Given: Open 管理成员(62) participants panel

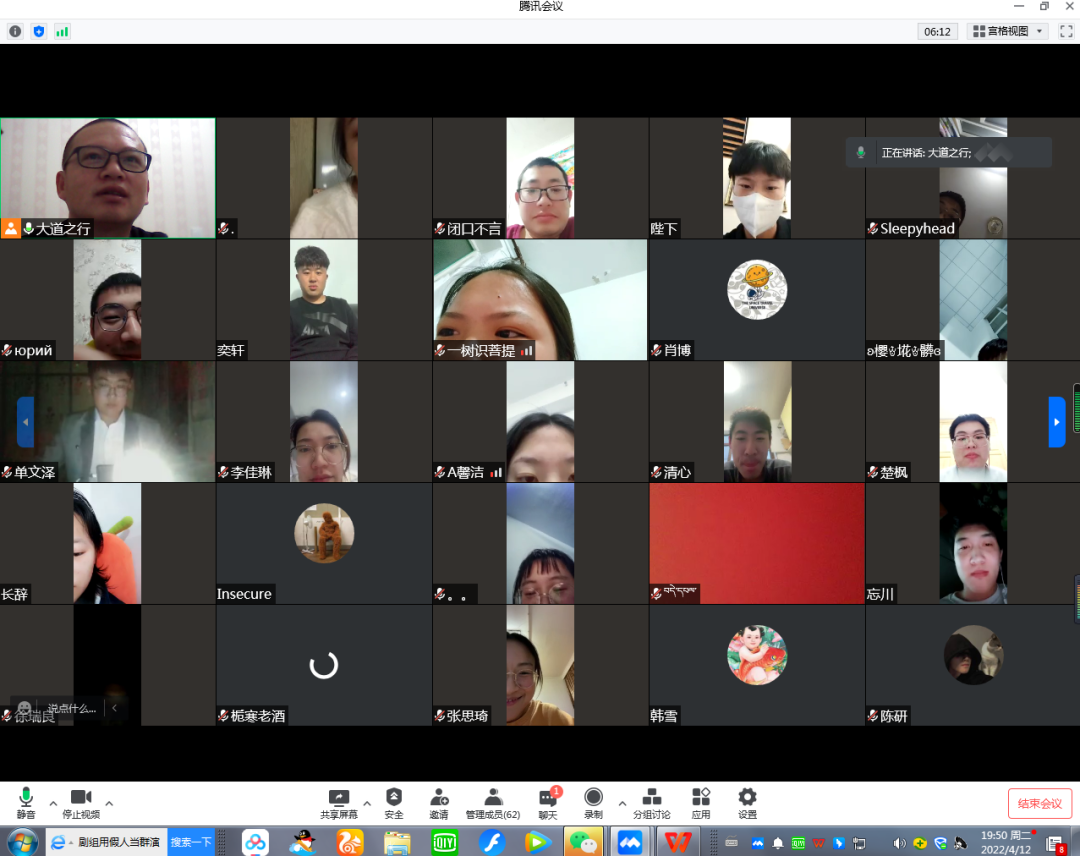Looking at the screenshot, I should 492,802.
